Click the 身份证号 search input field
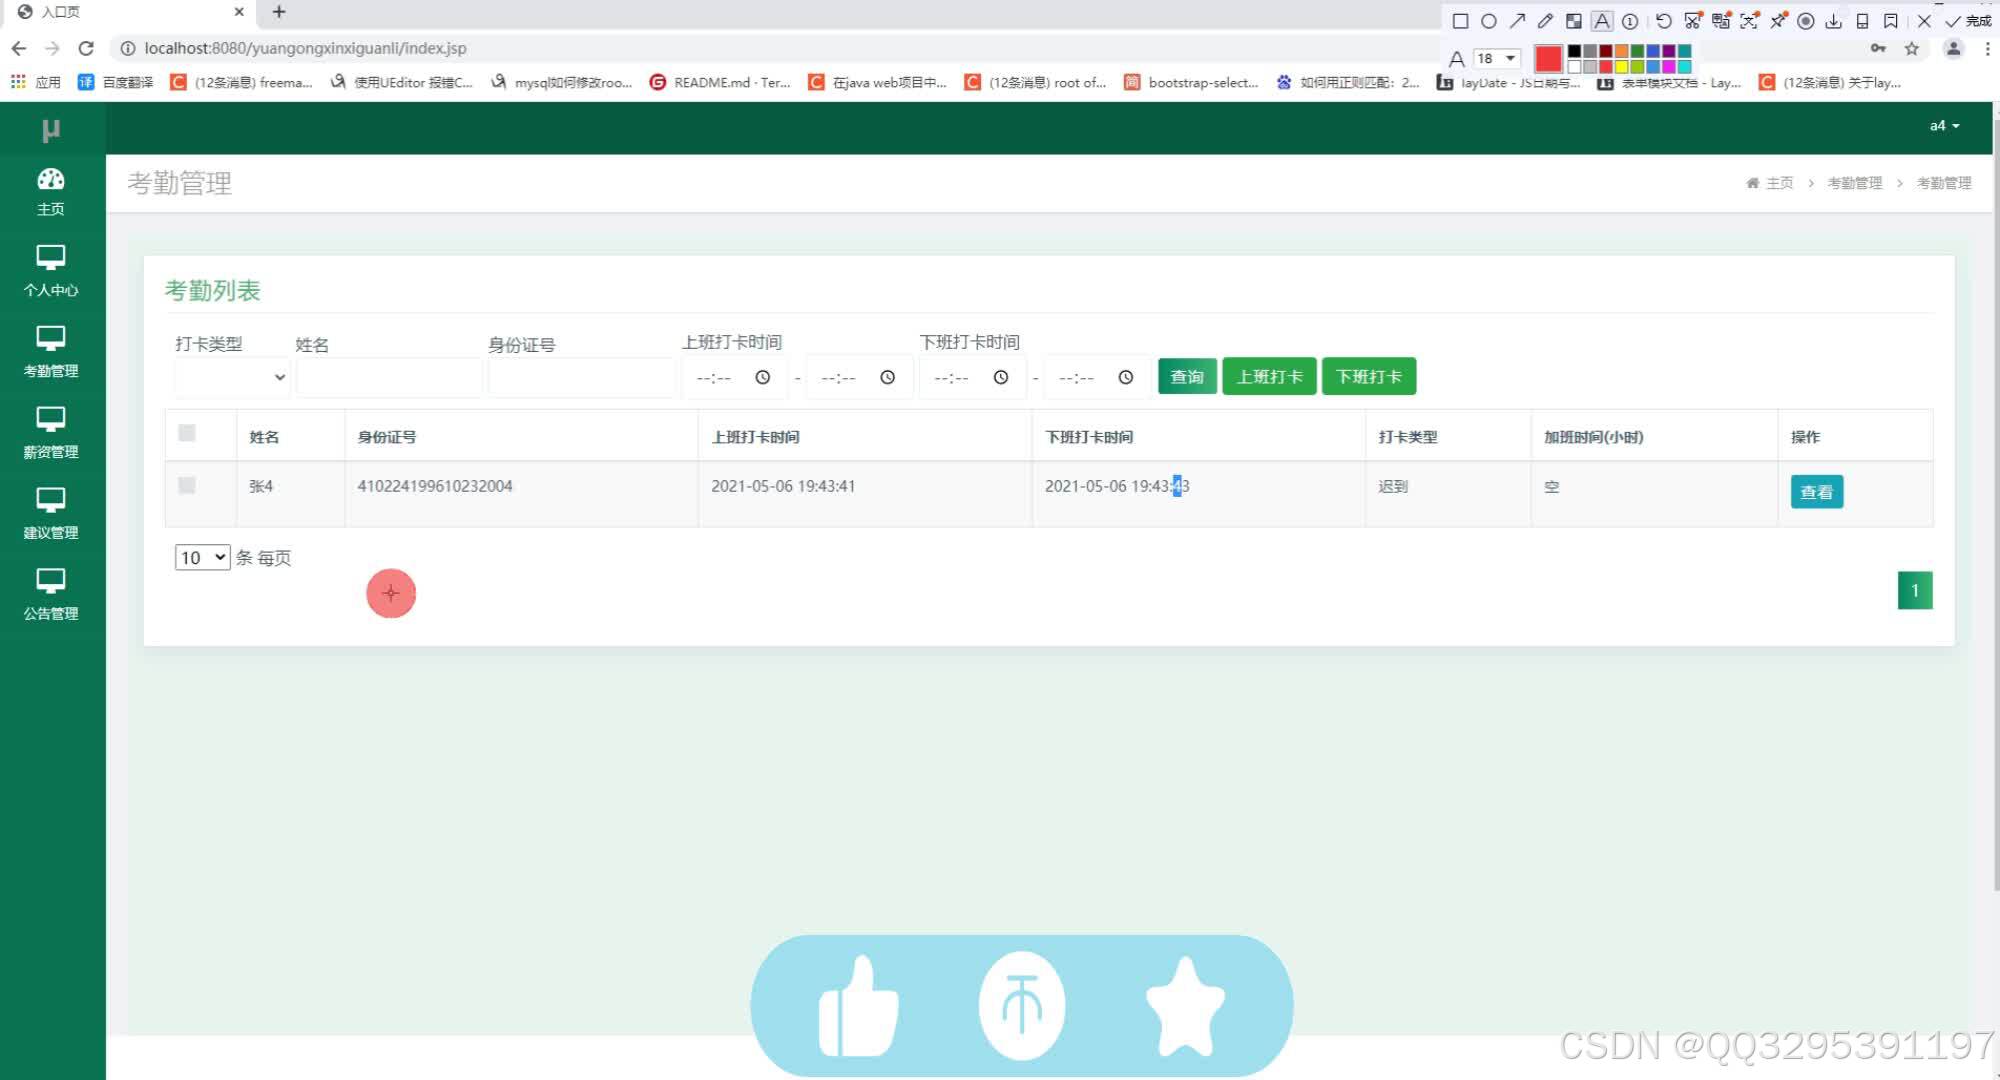Viewport: 2000px width, 1080px height. click(582, 377)
